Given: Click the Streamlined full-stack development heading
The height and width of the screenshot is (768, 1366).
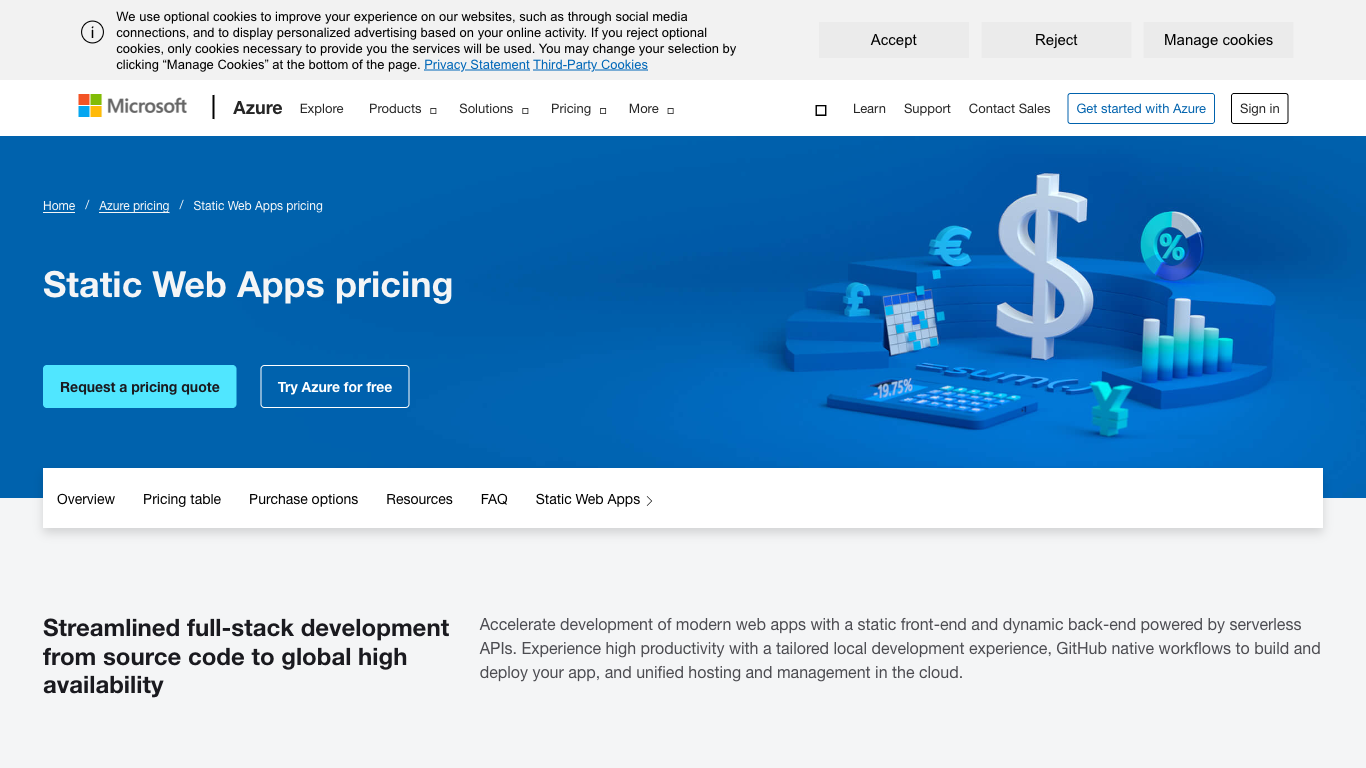Looking at the screenshot, I should (x=246, y=656).
